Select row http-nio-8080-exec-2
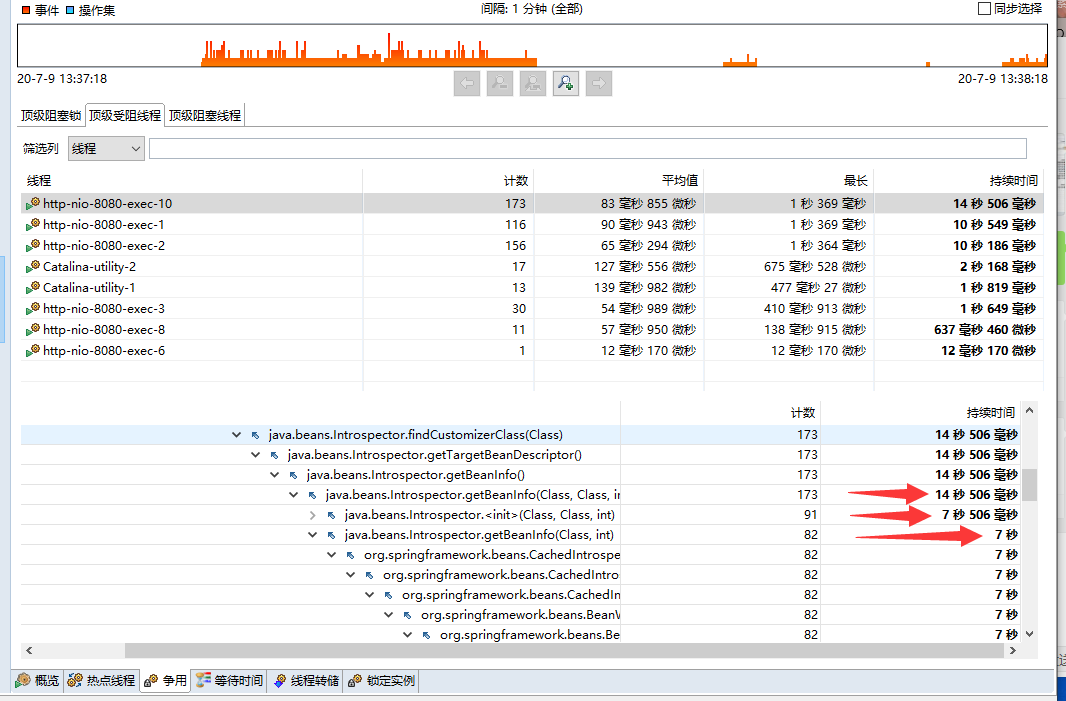The width and height of the screenshot is (1066, 701). (x=532, y=245)
